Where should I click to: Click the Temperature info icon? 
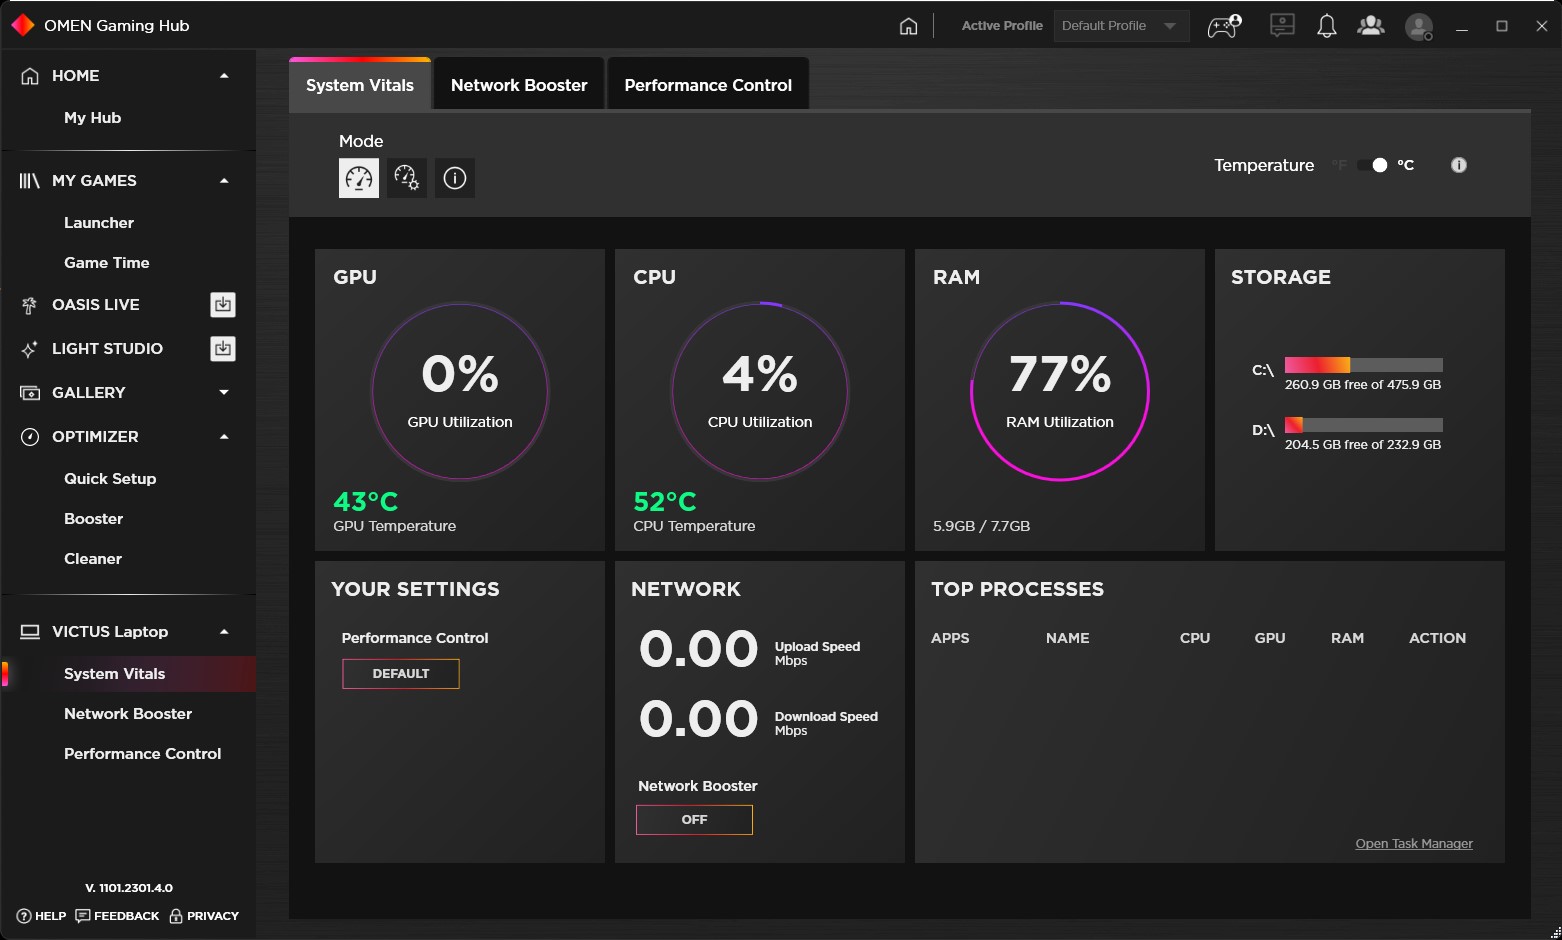coord(1459,165)
